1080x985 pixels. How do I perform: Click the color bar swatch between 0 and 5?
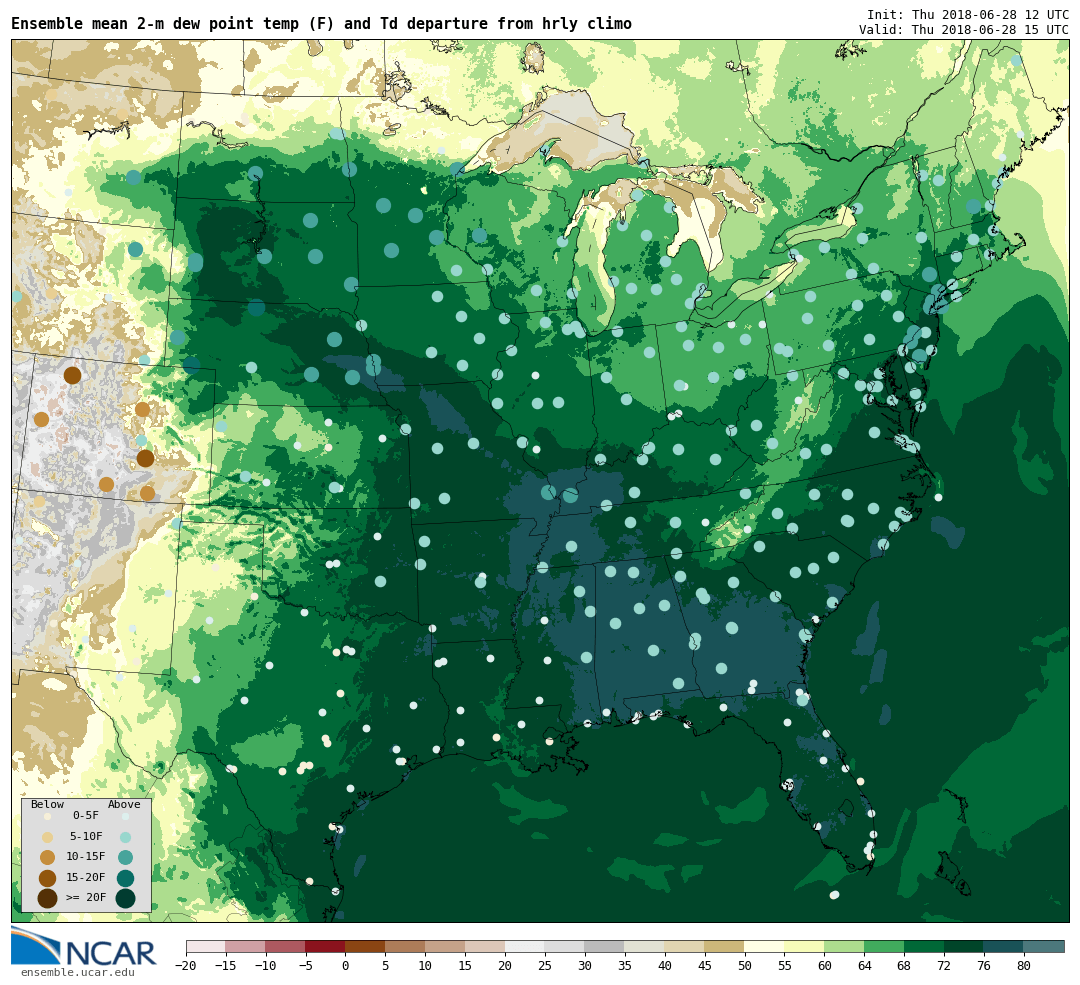tap(365, 946)
